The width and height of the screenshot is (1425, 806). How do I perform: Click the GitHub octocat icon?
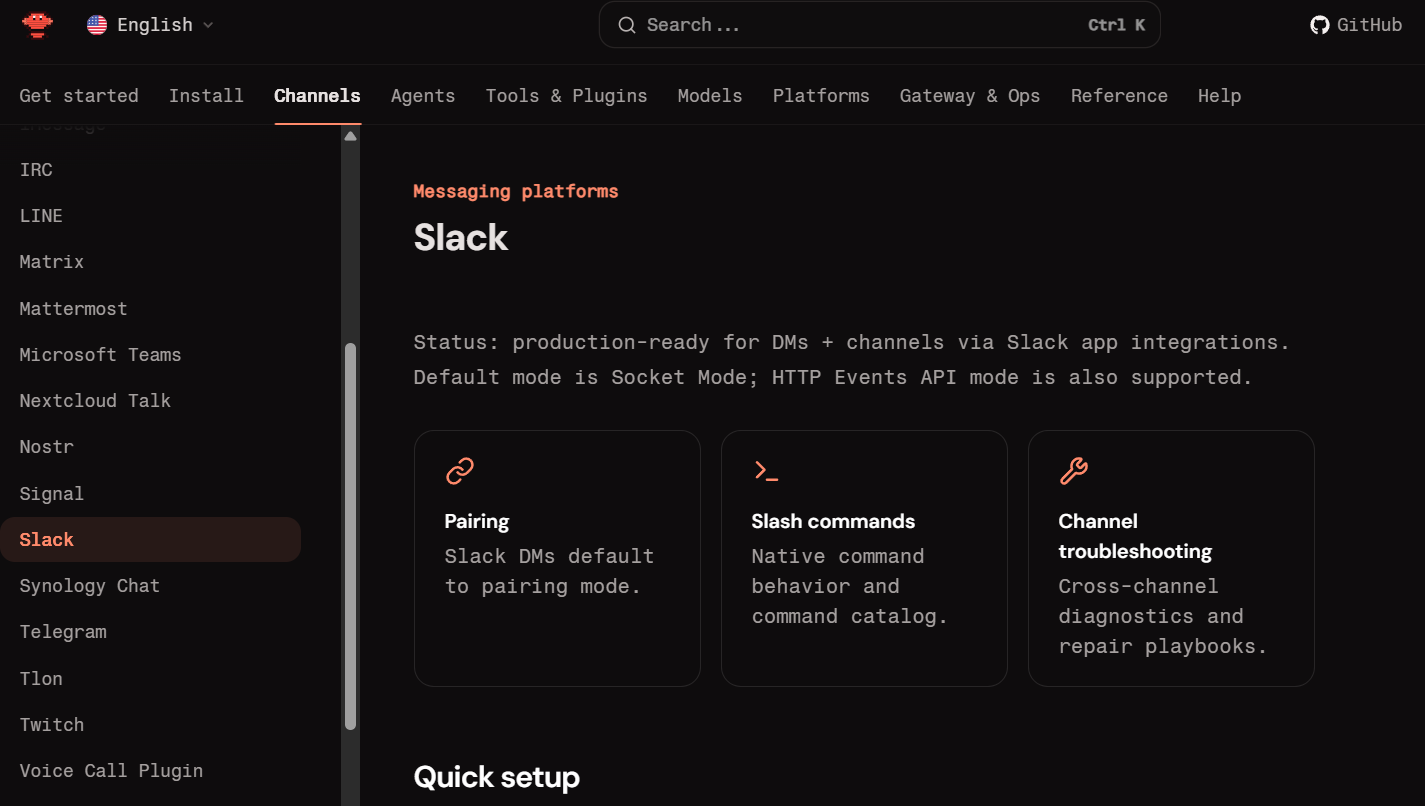point(1320,25)
